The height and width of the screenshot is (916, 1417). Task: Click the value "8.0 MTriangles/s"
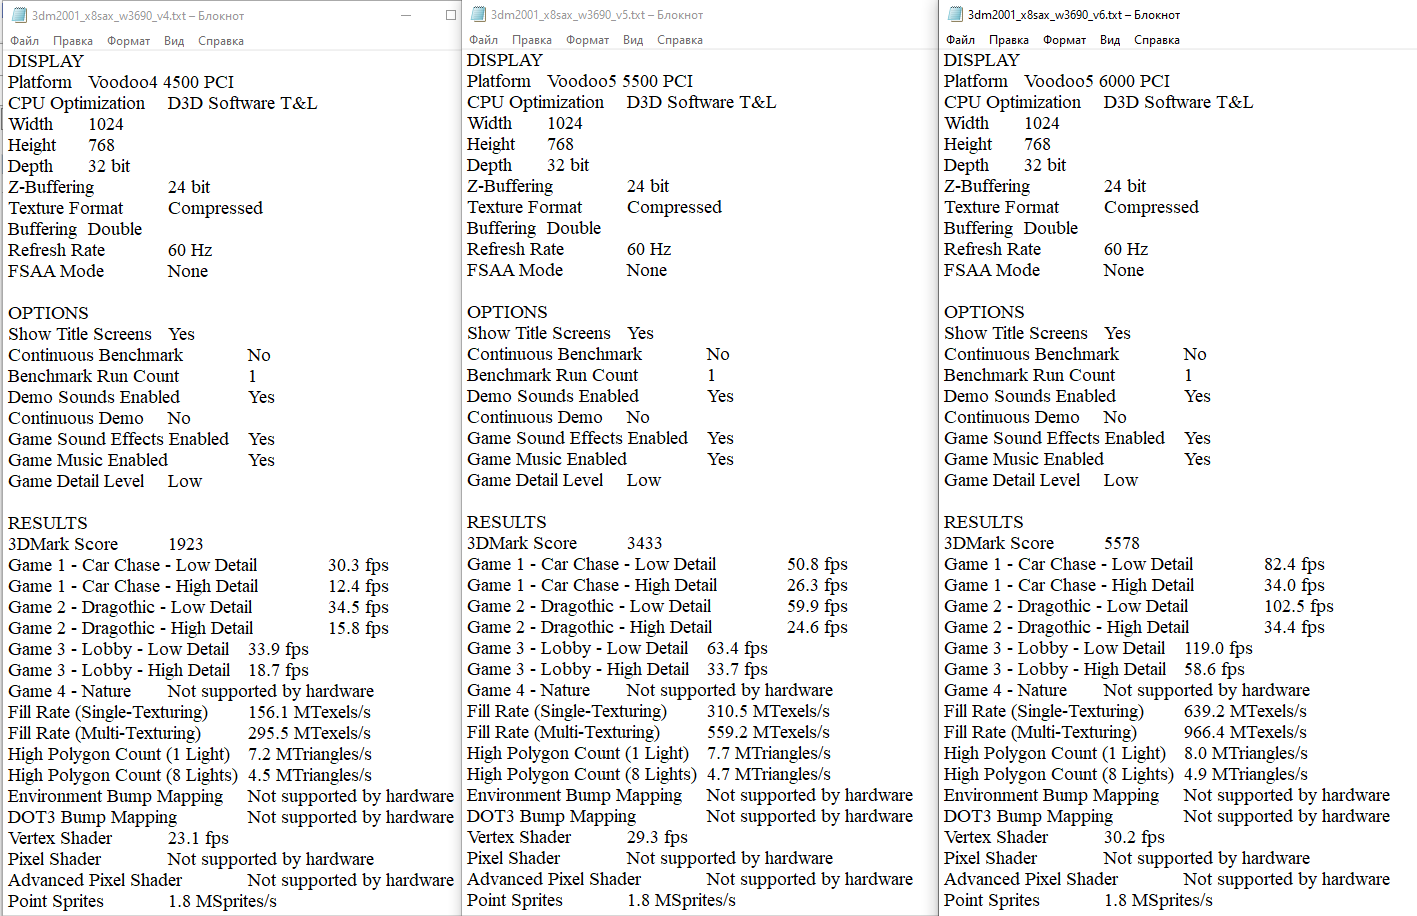pos(1246,753)
